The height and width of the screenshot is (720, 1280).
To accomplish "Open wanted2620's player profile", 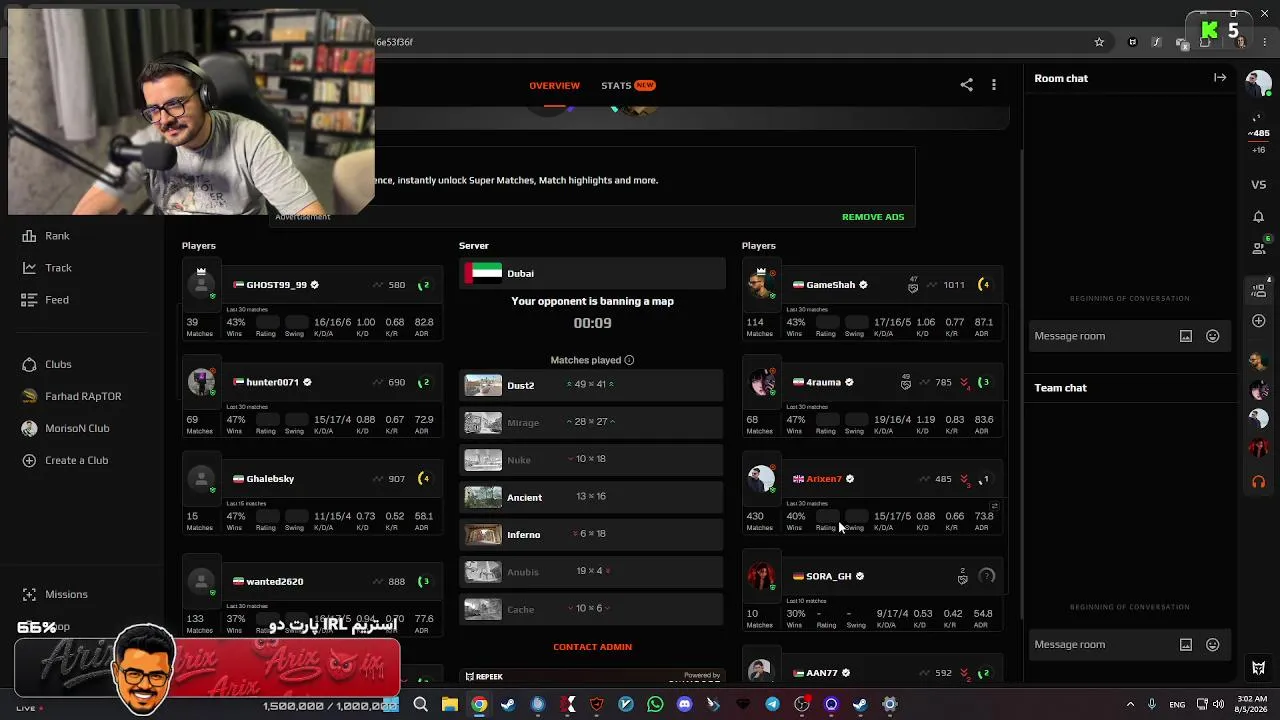I will point(274,582).
